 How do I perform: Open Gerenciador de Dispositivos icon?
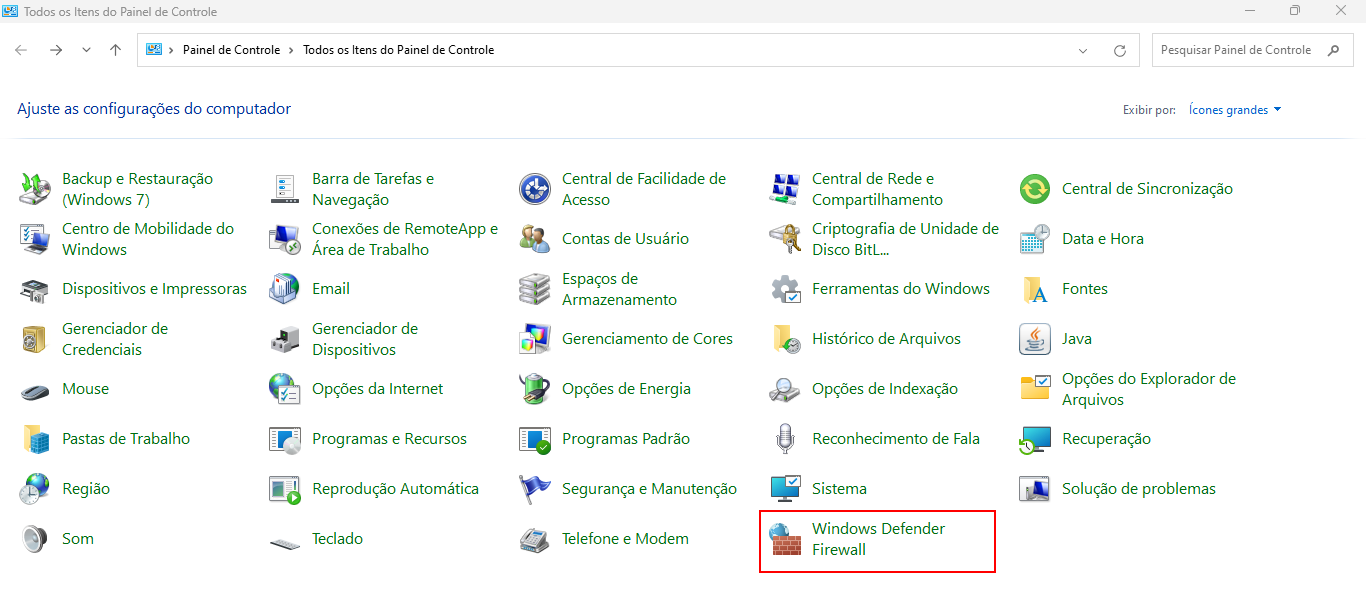click(x=285, y=339)
